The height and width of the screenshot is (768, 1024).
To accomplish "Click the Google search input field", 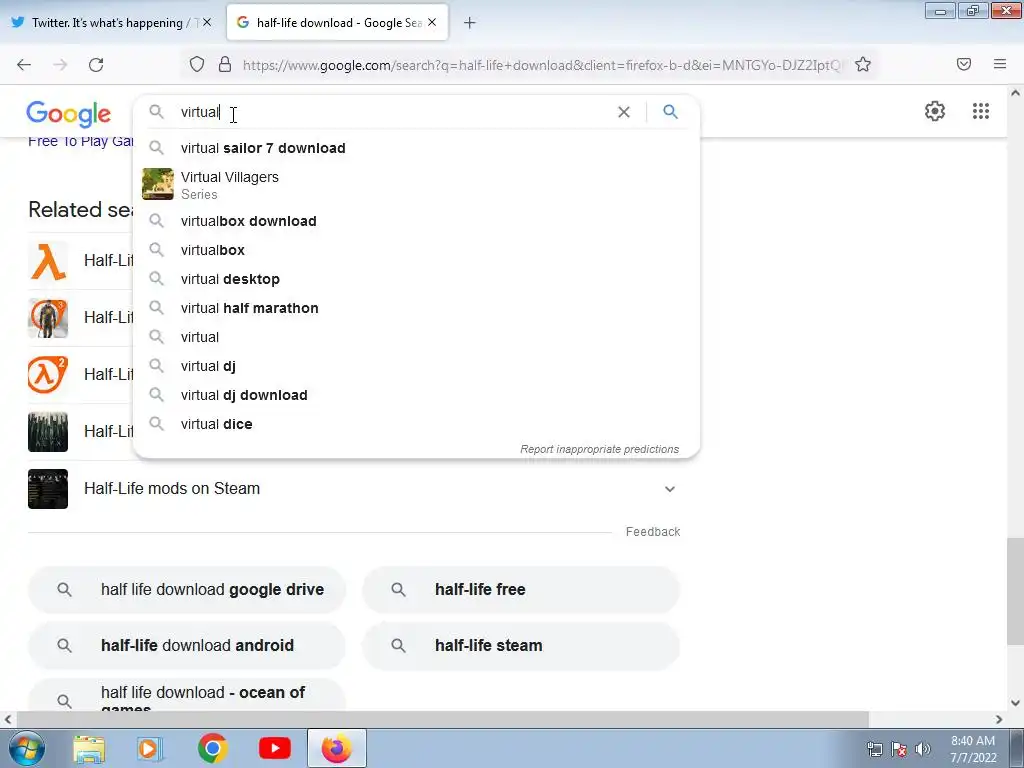I will coord(392,112).
